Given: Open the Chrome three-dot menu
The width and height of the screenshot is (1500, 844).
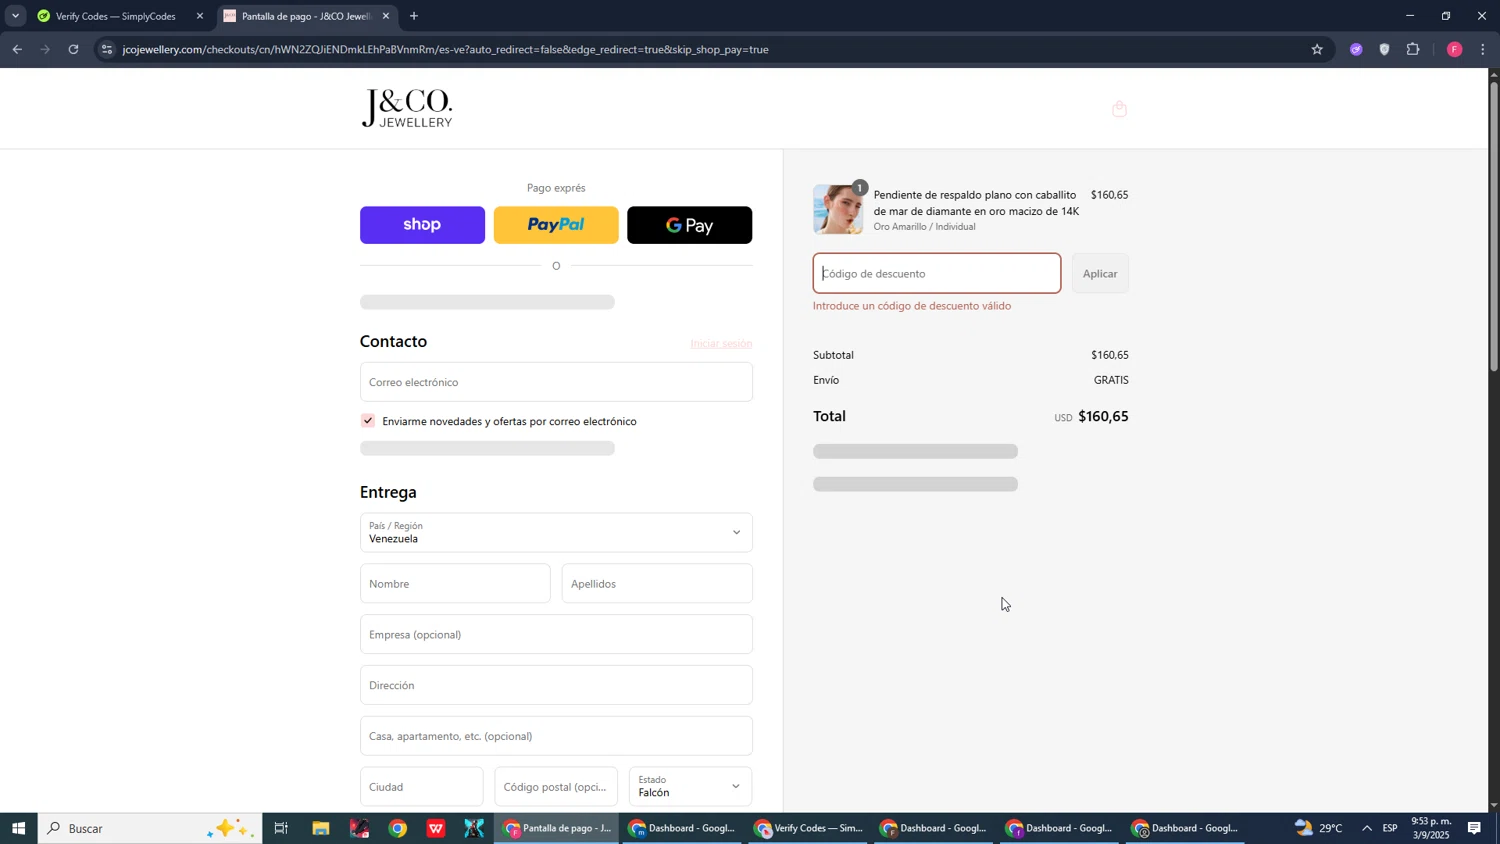Looking at the screenshot, I should pyautogui.click(x=1482, y=49).
